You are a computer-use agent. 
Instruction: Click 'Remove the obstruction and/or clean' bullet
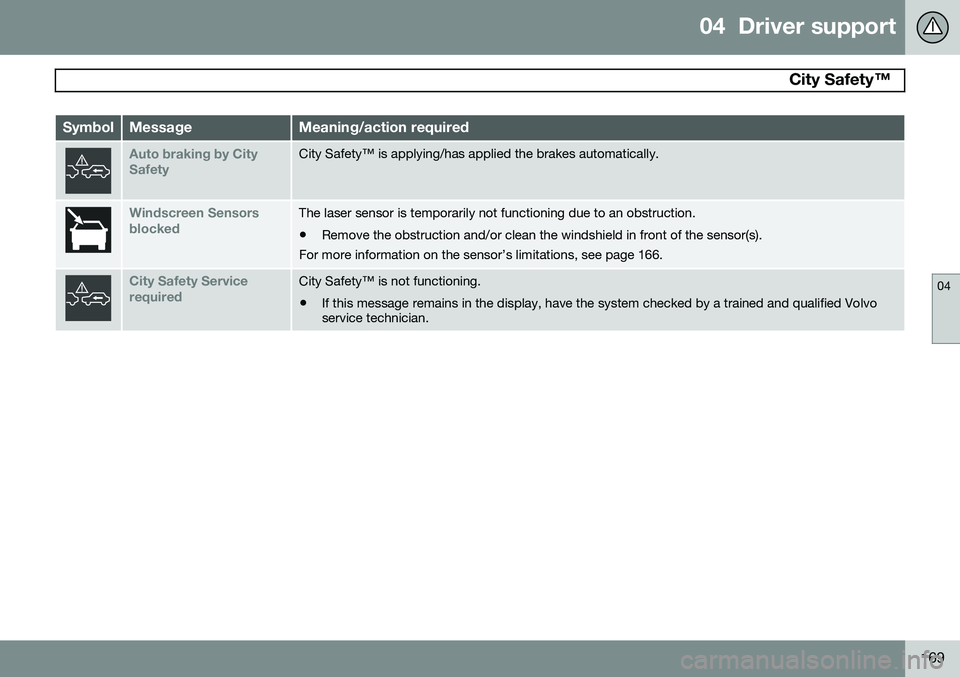pyautogui.click(x=542, y=235)
